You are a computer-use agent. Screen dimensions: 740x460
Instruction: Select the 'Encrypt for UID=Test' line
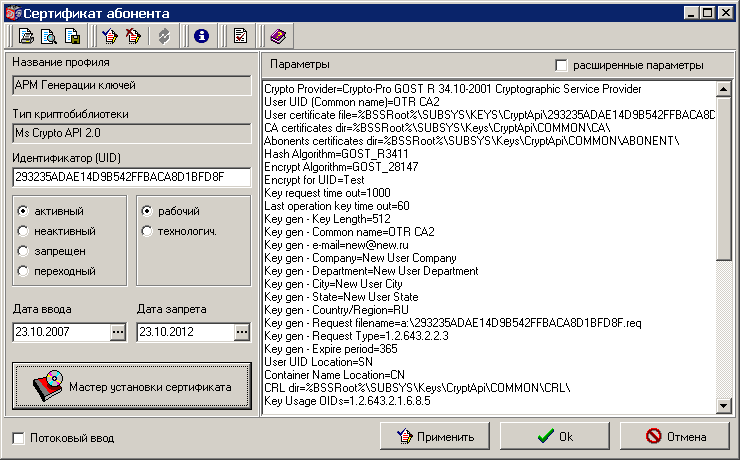click(x=314, y=180)
